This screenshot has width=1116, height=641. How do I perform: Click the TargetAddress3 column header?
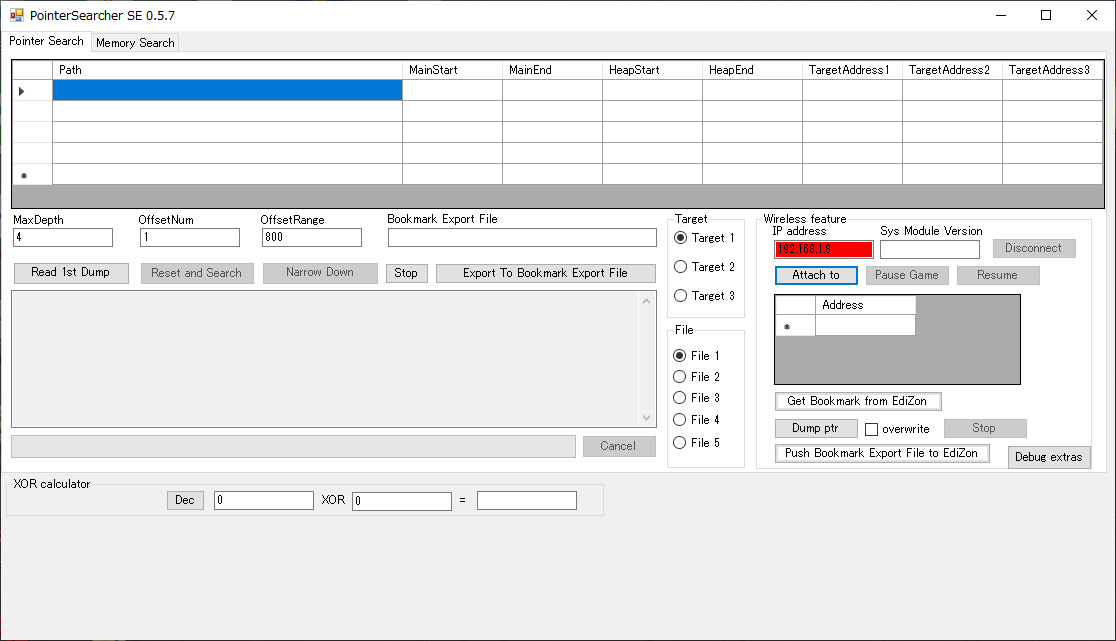click(x=1053, y=70)
